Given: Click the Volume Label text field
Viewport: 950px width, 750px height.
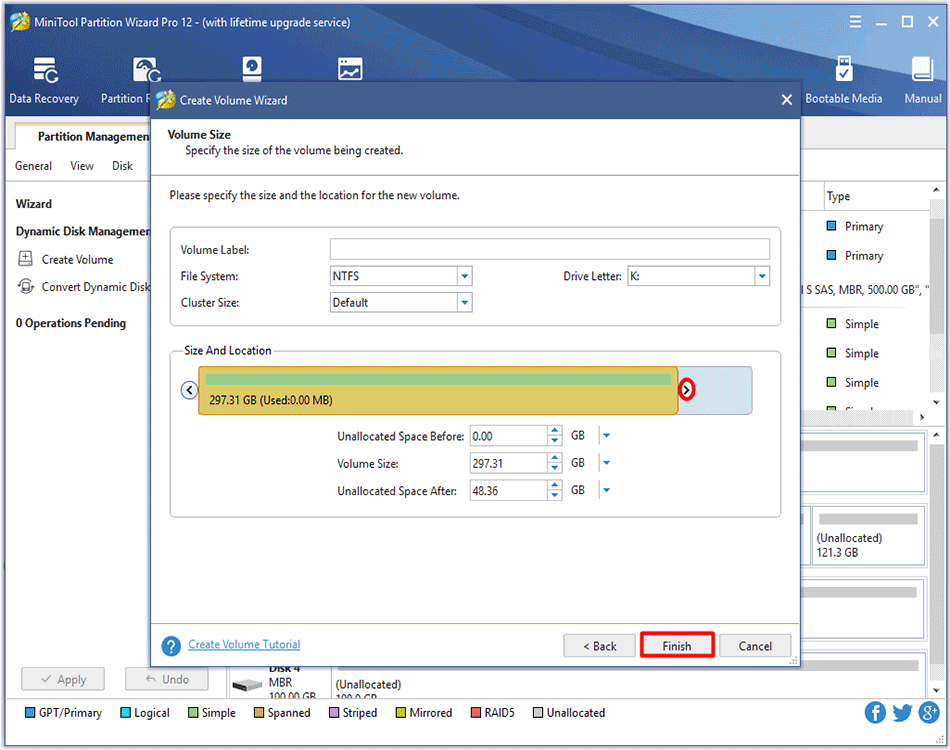Looking at the screenshot, I should tap(550, 249).
